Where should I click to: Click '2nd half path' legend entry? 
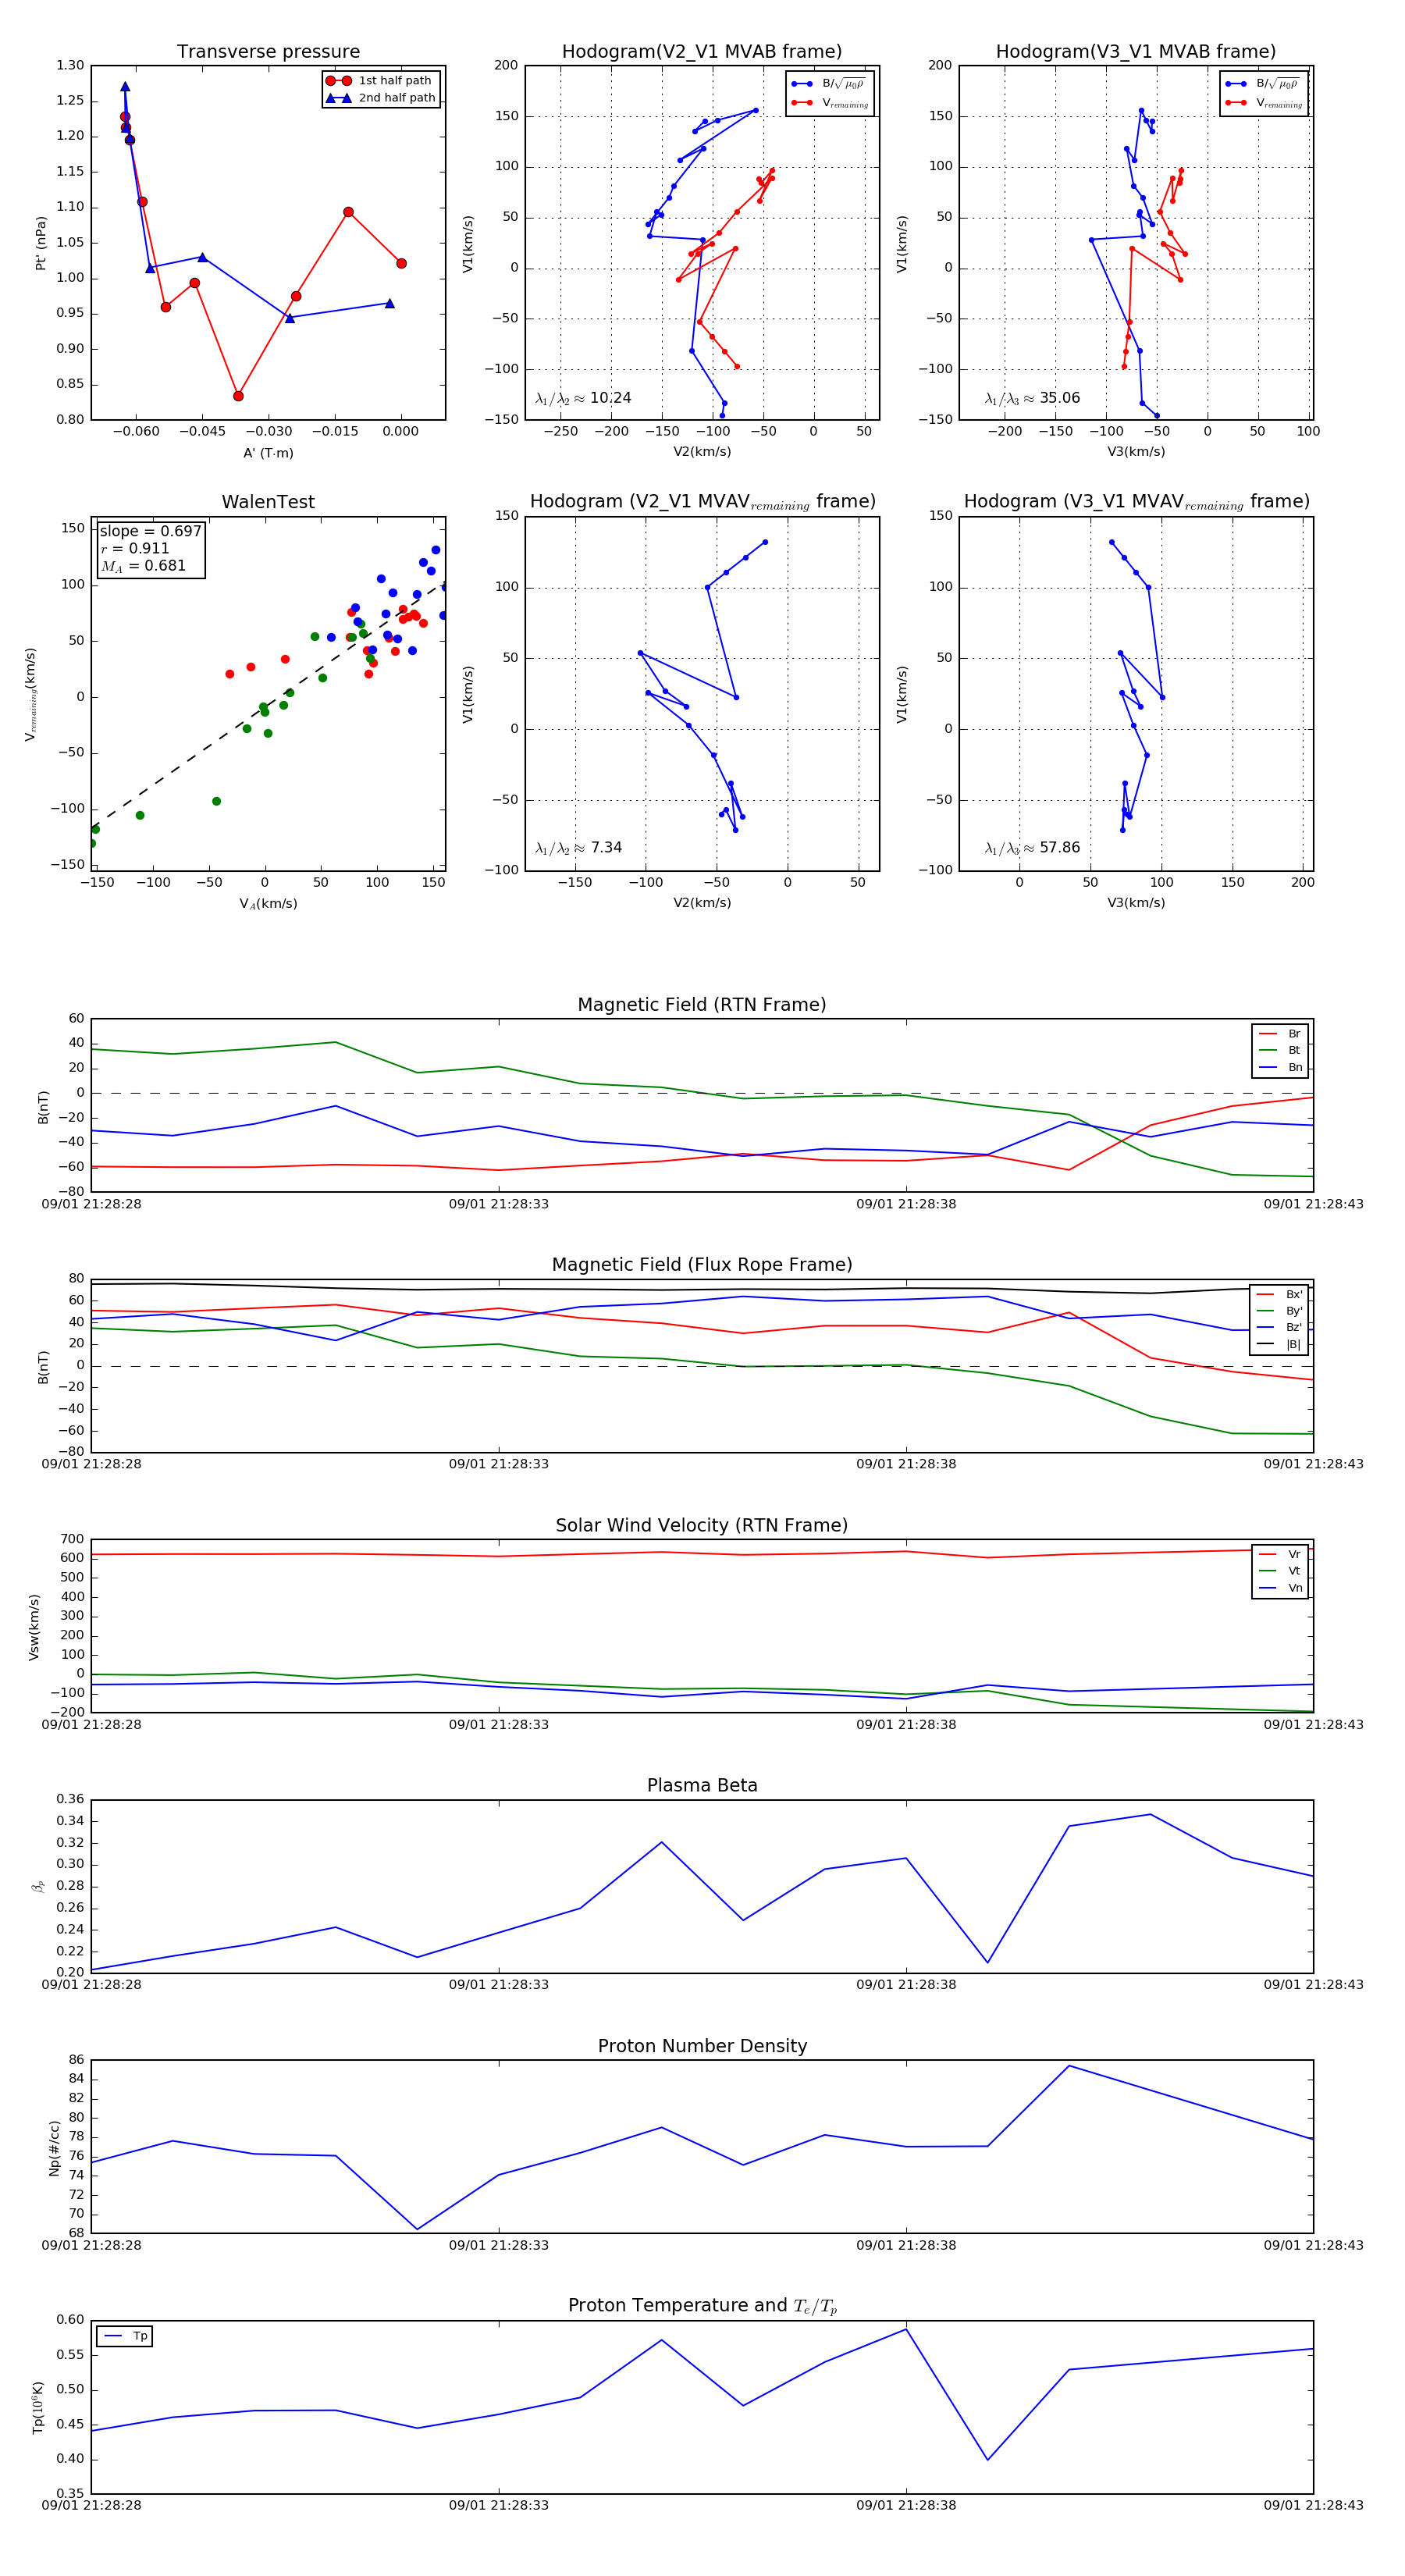coord(381,98)
